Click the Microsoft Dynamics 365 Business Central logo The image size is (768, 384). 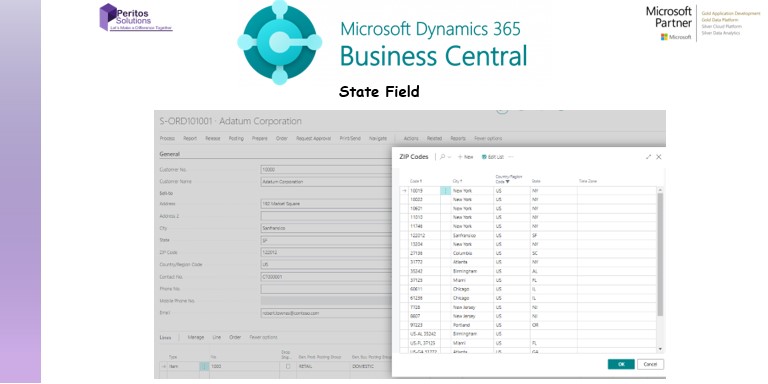click(x=383, y=43)
